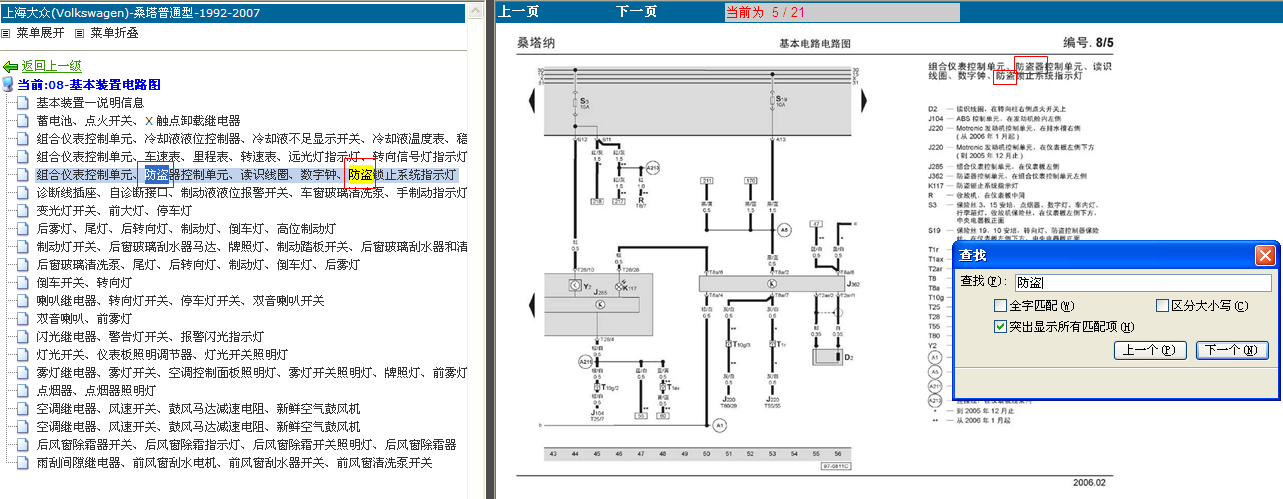The height and width of the screenshot is (499, 1283).
Task: Click the 2006.02 date at page bottom
Action: [1089, 481]
